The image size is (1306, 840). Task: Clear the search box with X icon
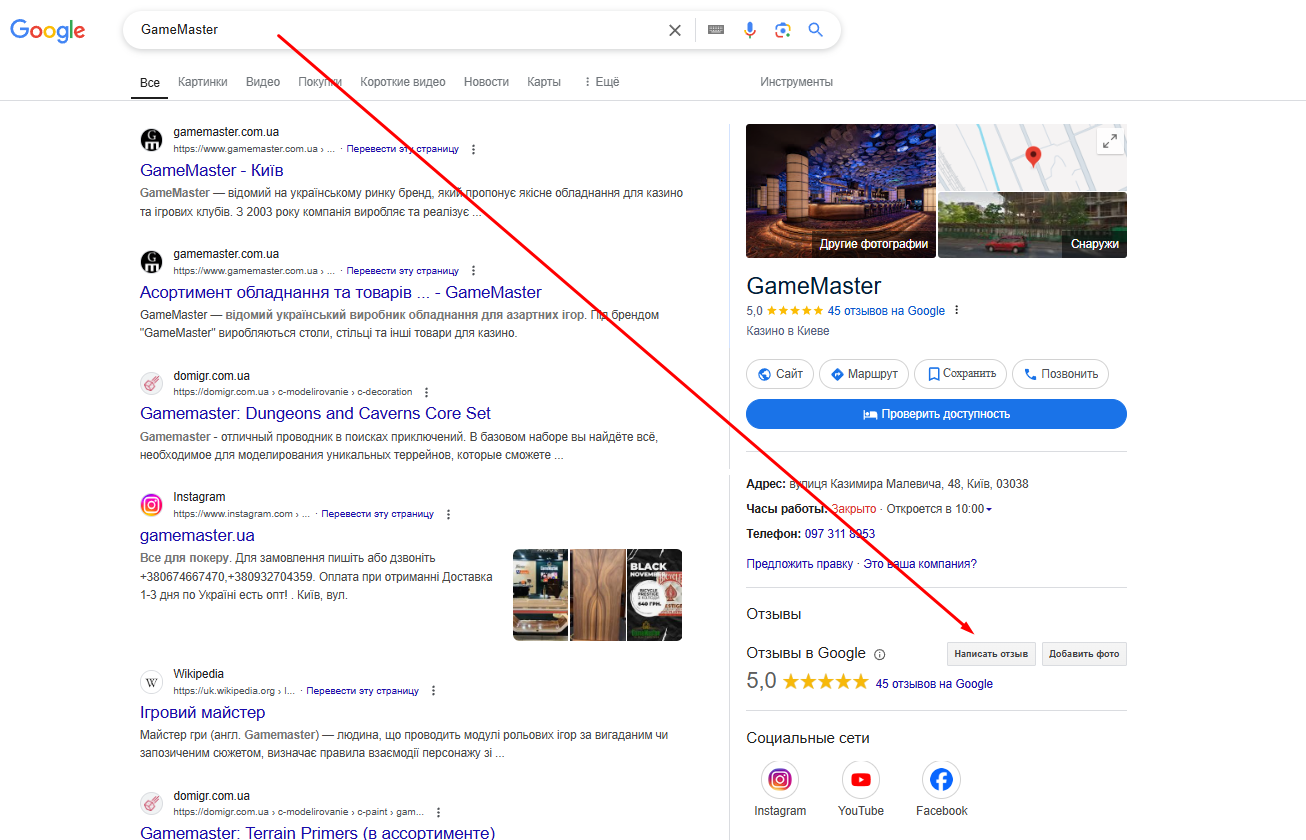pos(675,30)
